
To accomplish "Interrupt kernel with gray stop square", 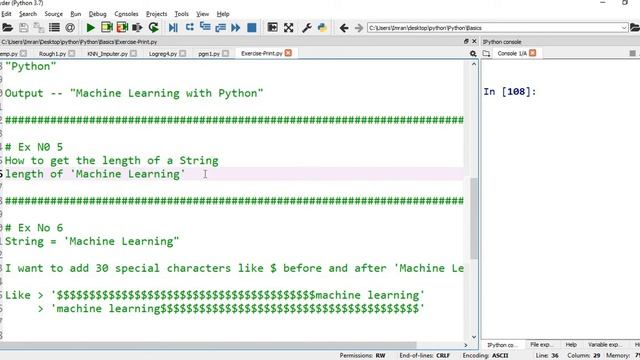I will (632, 53).
